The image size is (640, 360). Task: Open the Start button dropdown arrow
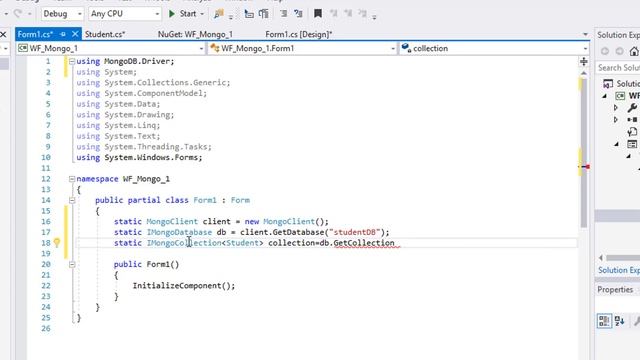(x=202, y=14)
